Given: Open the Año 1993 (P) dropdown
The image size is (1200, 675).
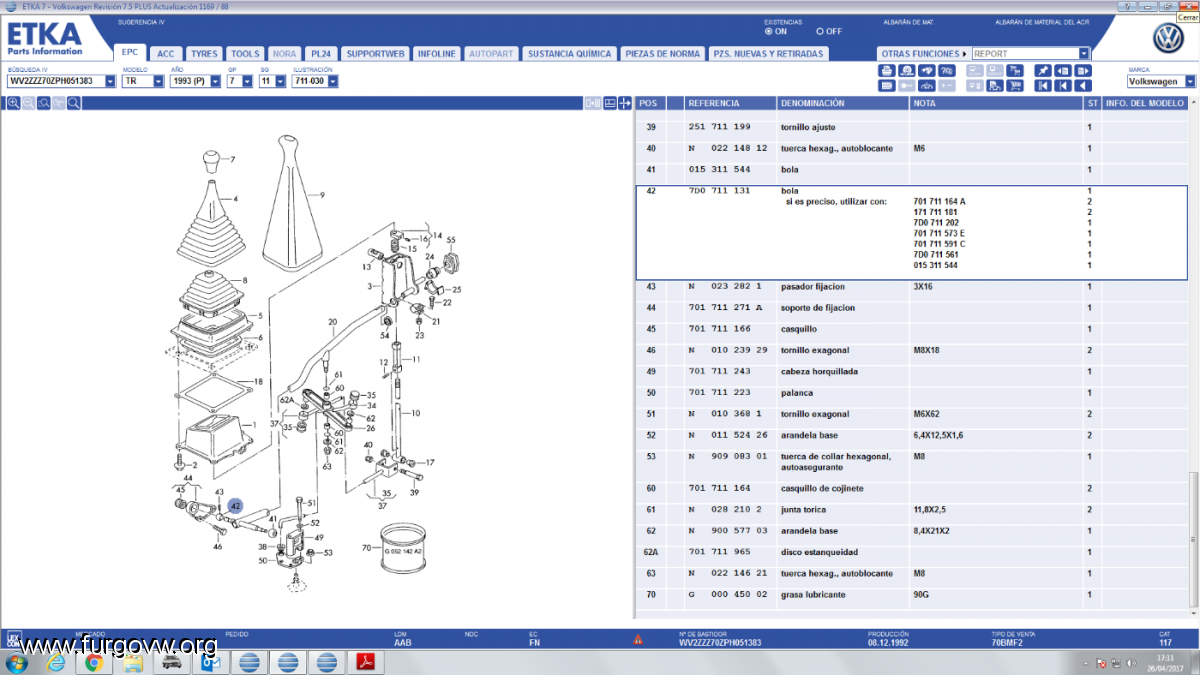Looking at the screenshot, I should click(215, 81).
